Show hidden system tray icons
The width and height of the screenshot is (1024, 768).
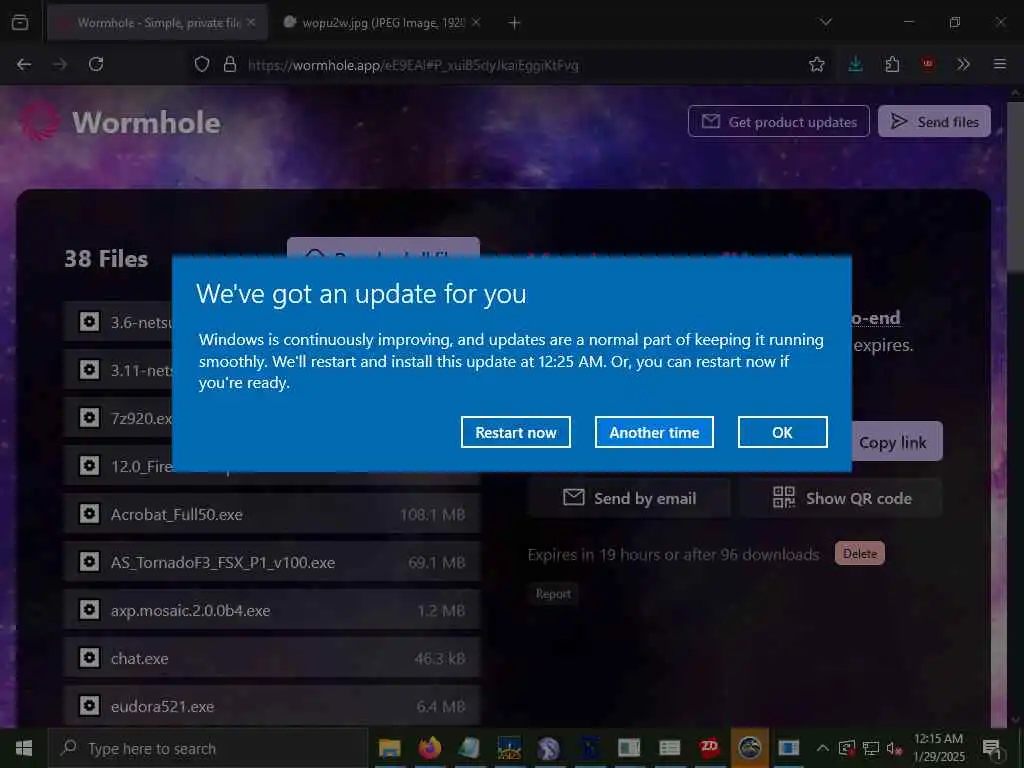(823, 748)
